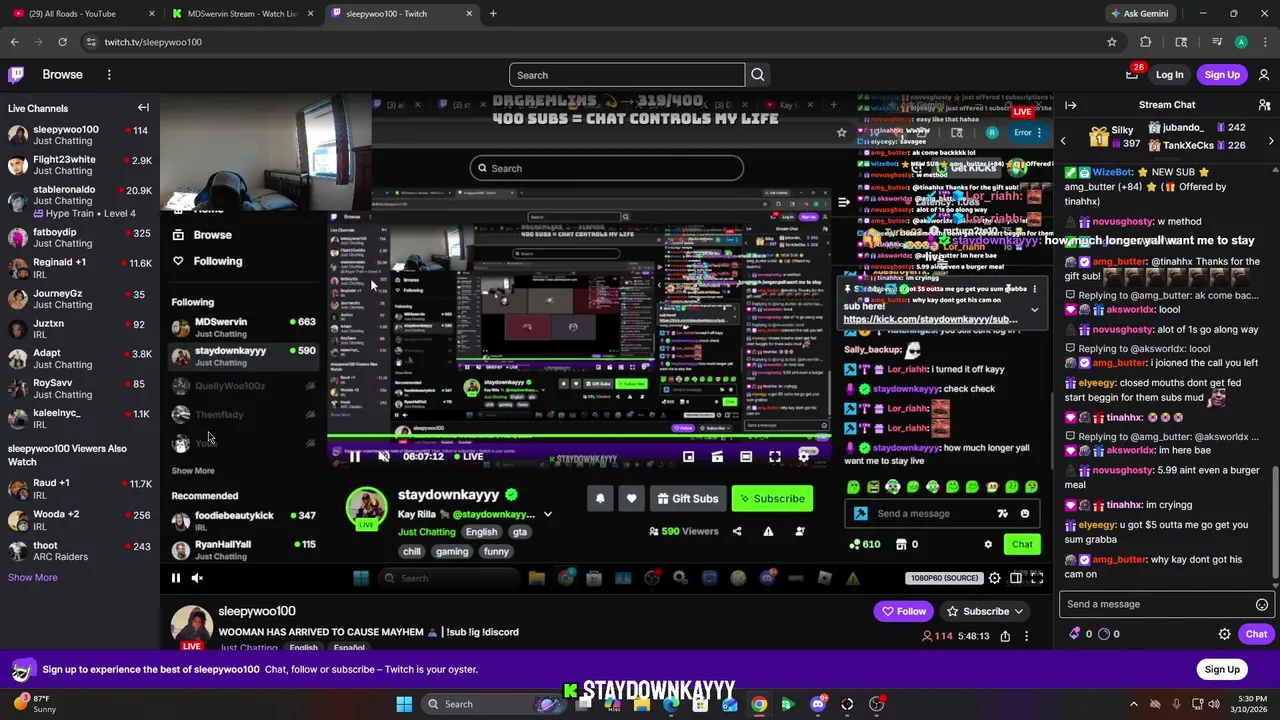Reload the page
Image resolution: width=1280 pixels, height=720 pixels.
tap(62, 42)
